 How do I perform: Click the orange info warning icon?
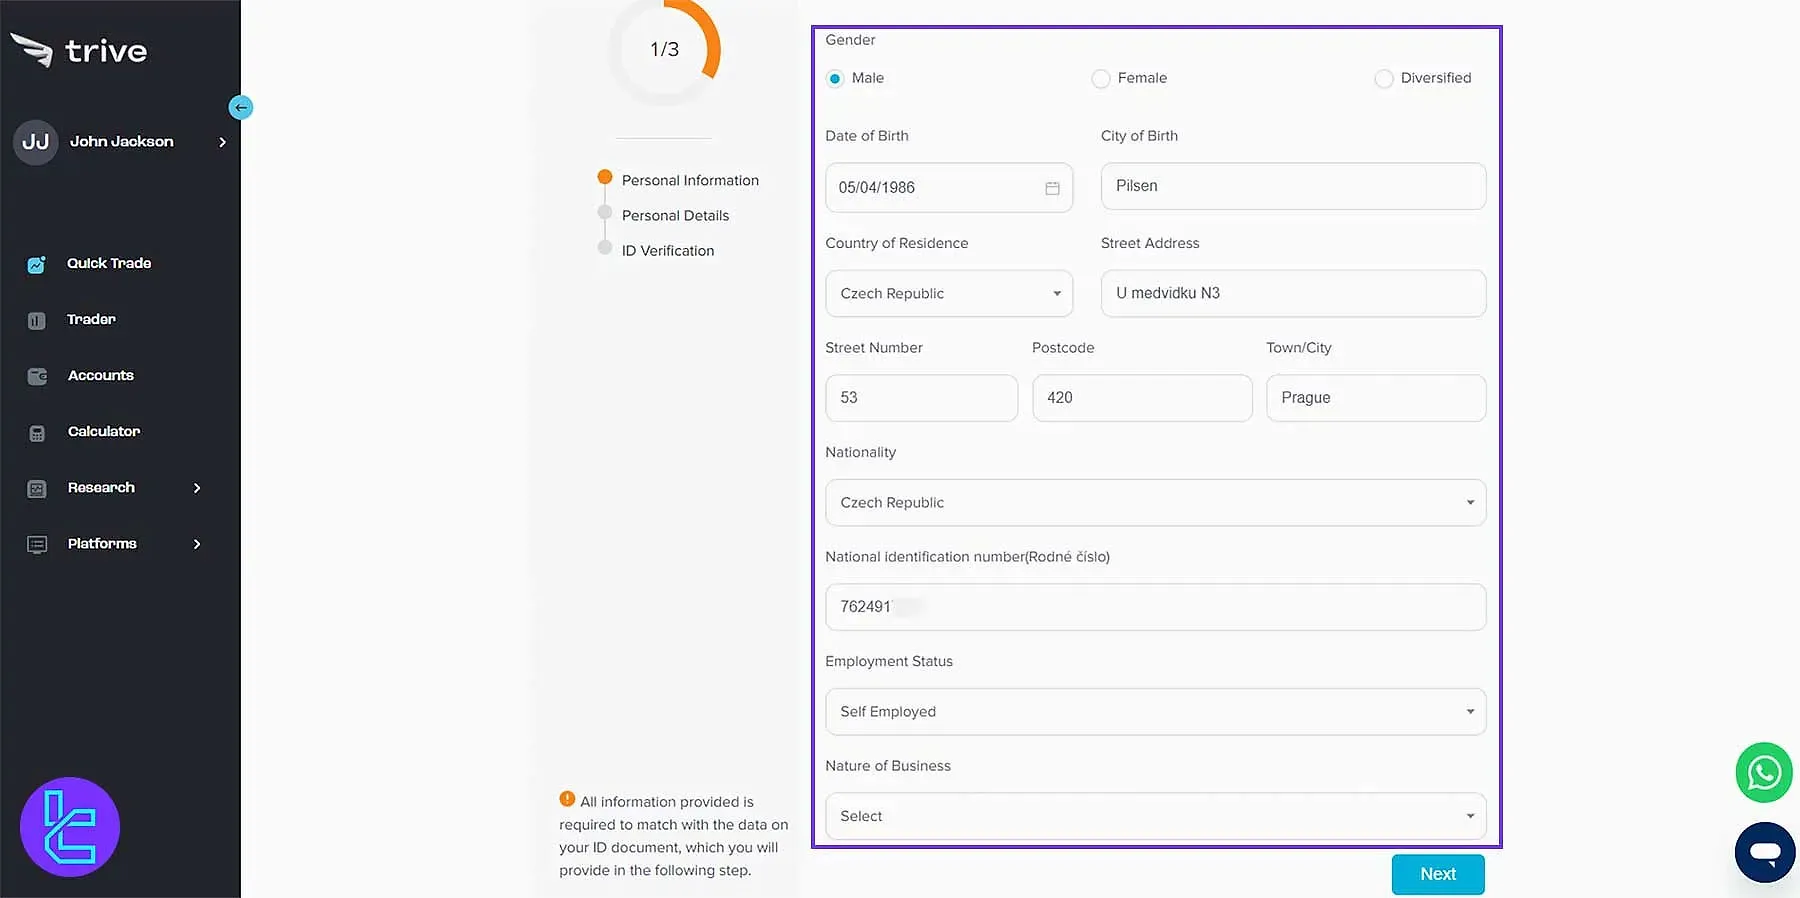click(x=567, y=799)
